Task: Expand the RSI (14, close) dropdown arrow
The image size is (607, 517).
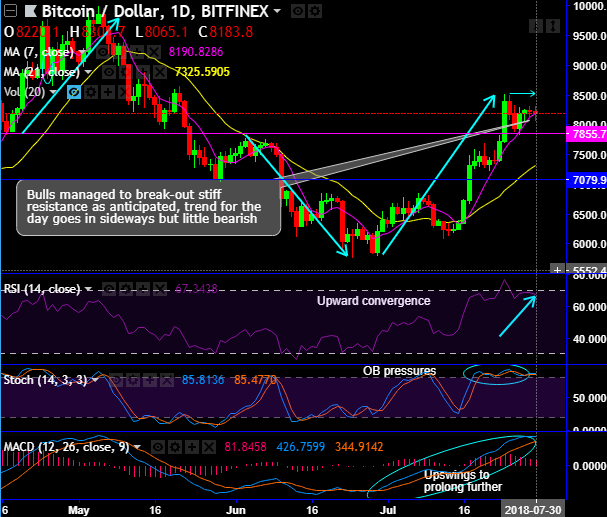Action: pos(89,289)
